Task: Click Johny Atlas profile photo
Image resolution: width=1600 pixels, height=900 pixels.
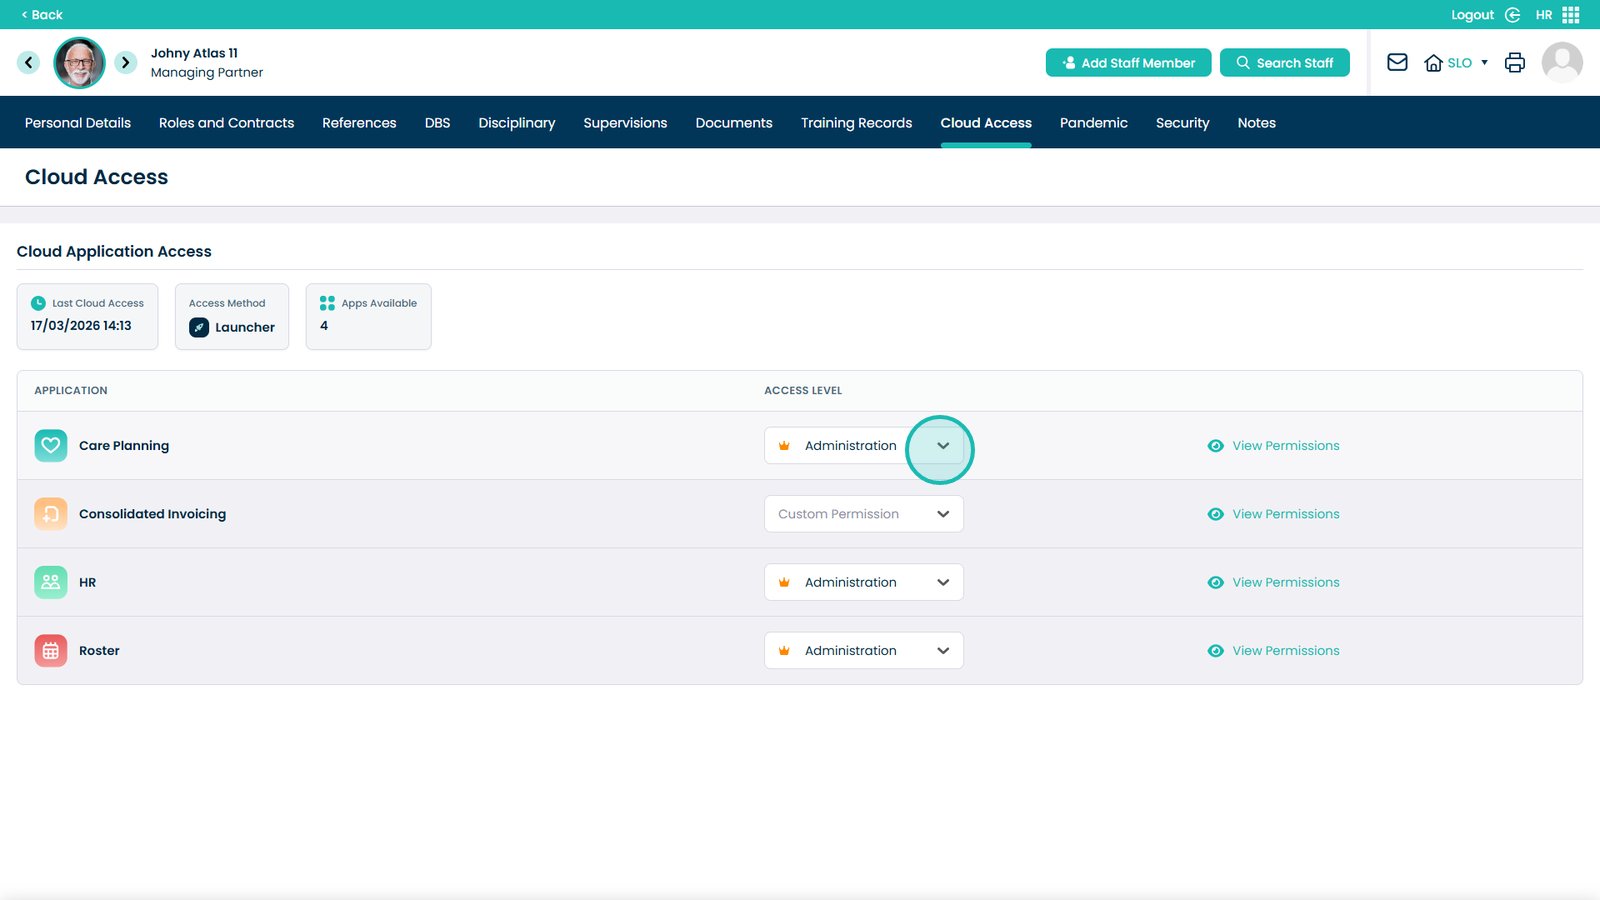Action: 79,63
